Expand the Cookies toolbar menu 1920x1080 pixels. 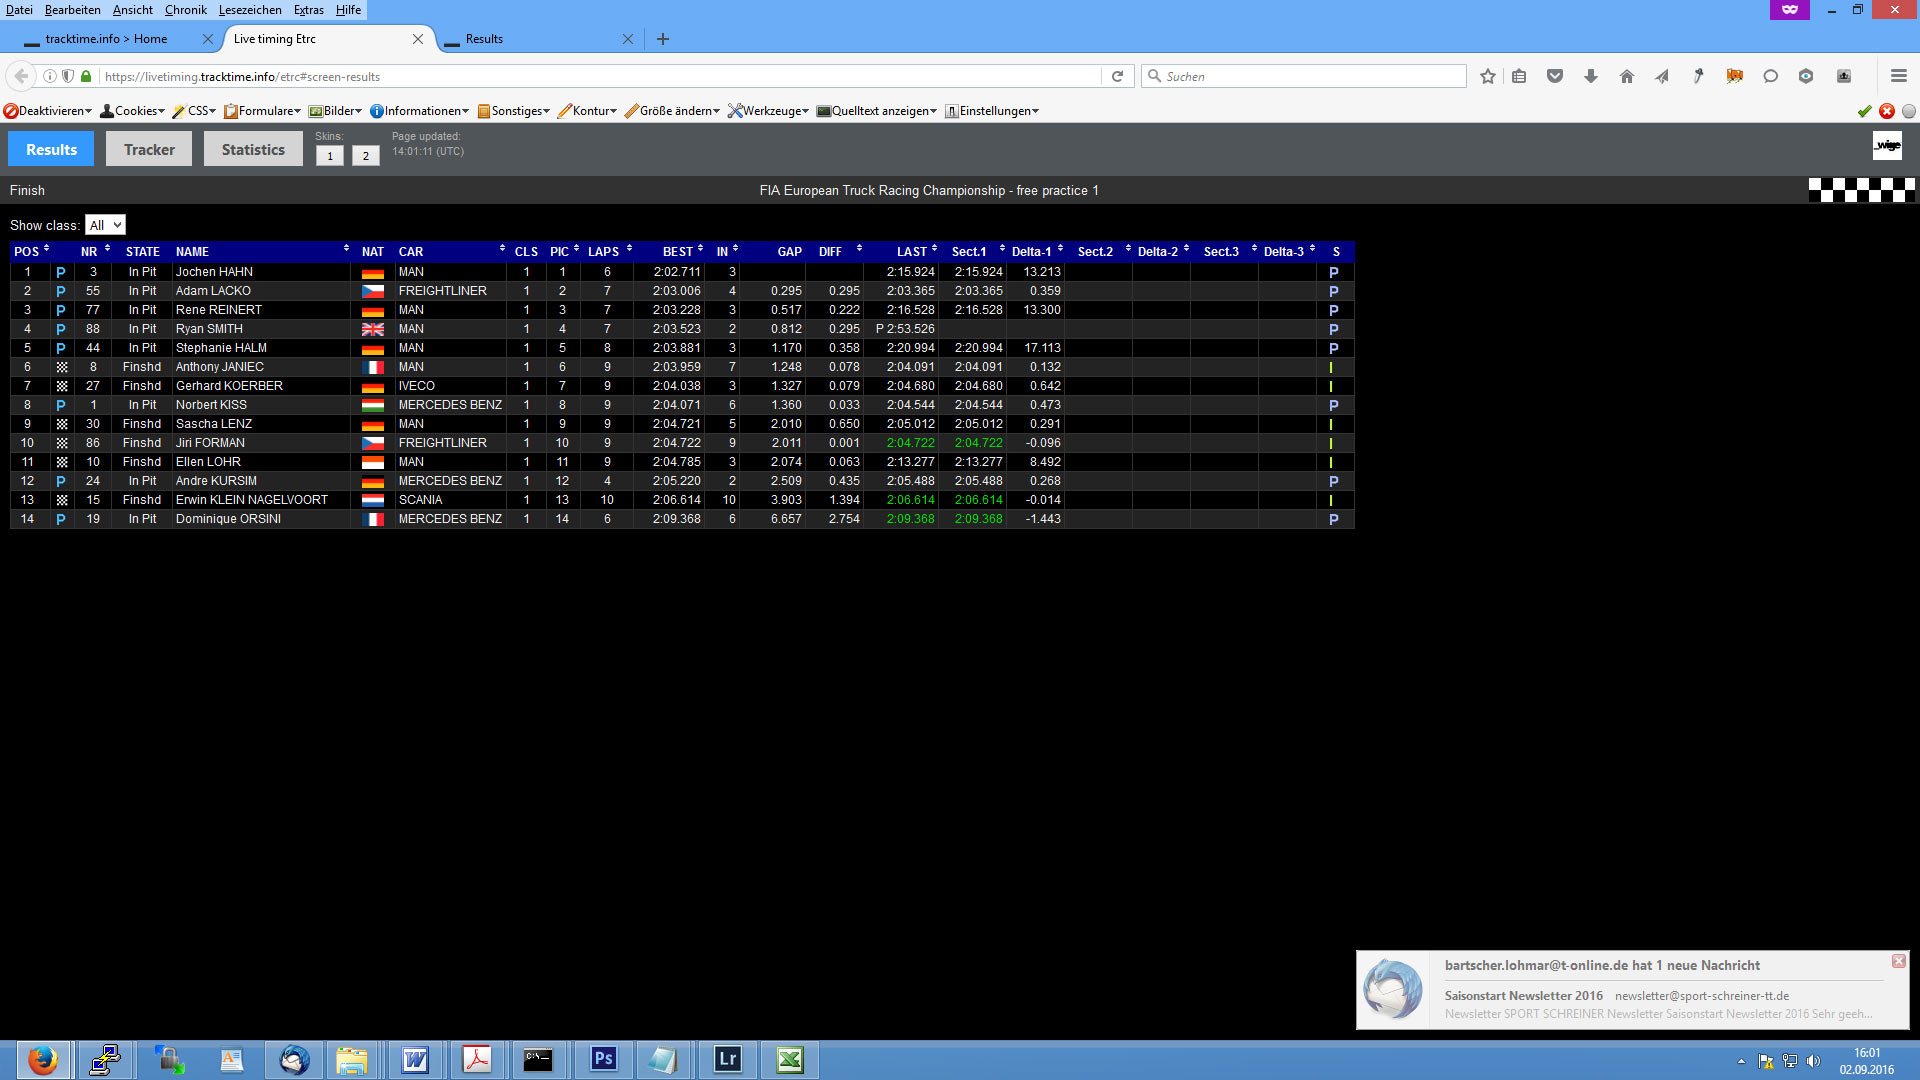pos(132,111)
